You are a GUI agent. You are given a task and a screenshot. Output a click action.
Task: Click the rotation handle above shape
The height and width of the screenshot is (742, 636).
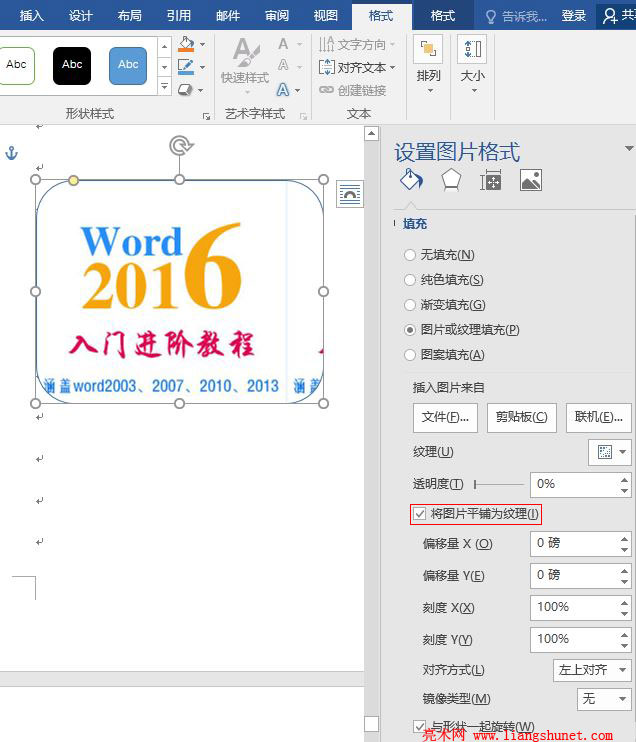pyautogui.click(x=180, y=145)
